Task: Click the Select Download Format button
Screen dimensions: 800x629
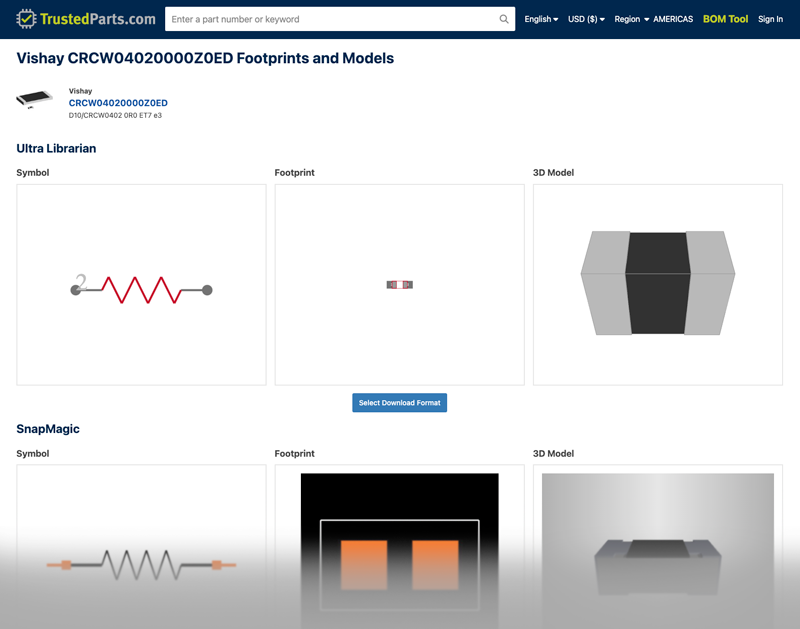Action: (x=399, y=402)
